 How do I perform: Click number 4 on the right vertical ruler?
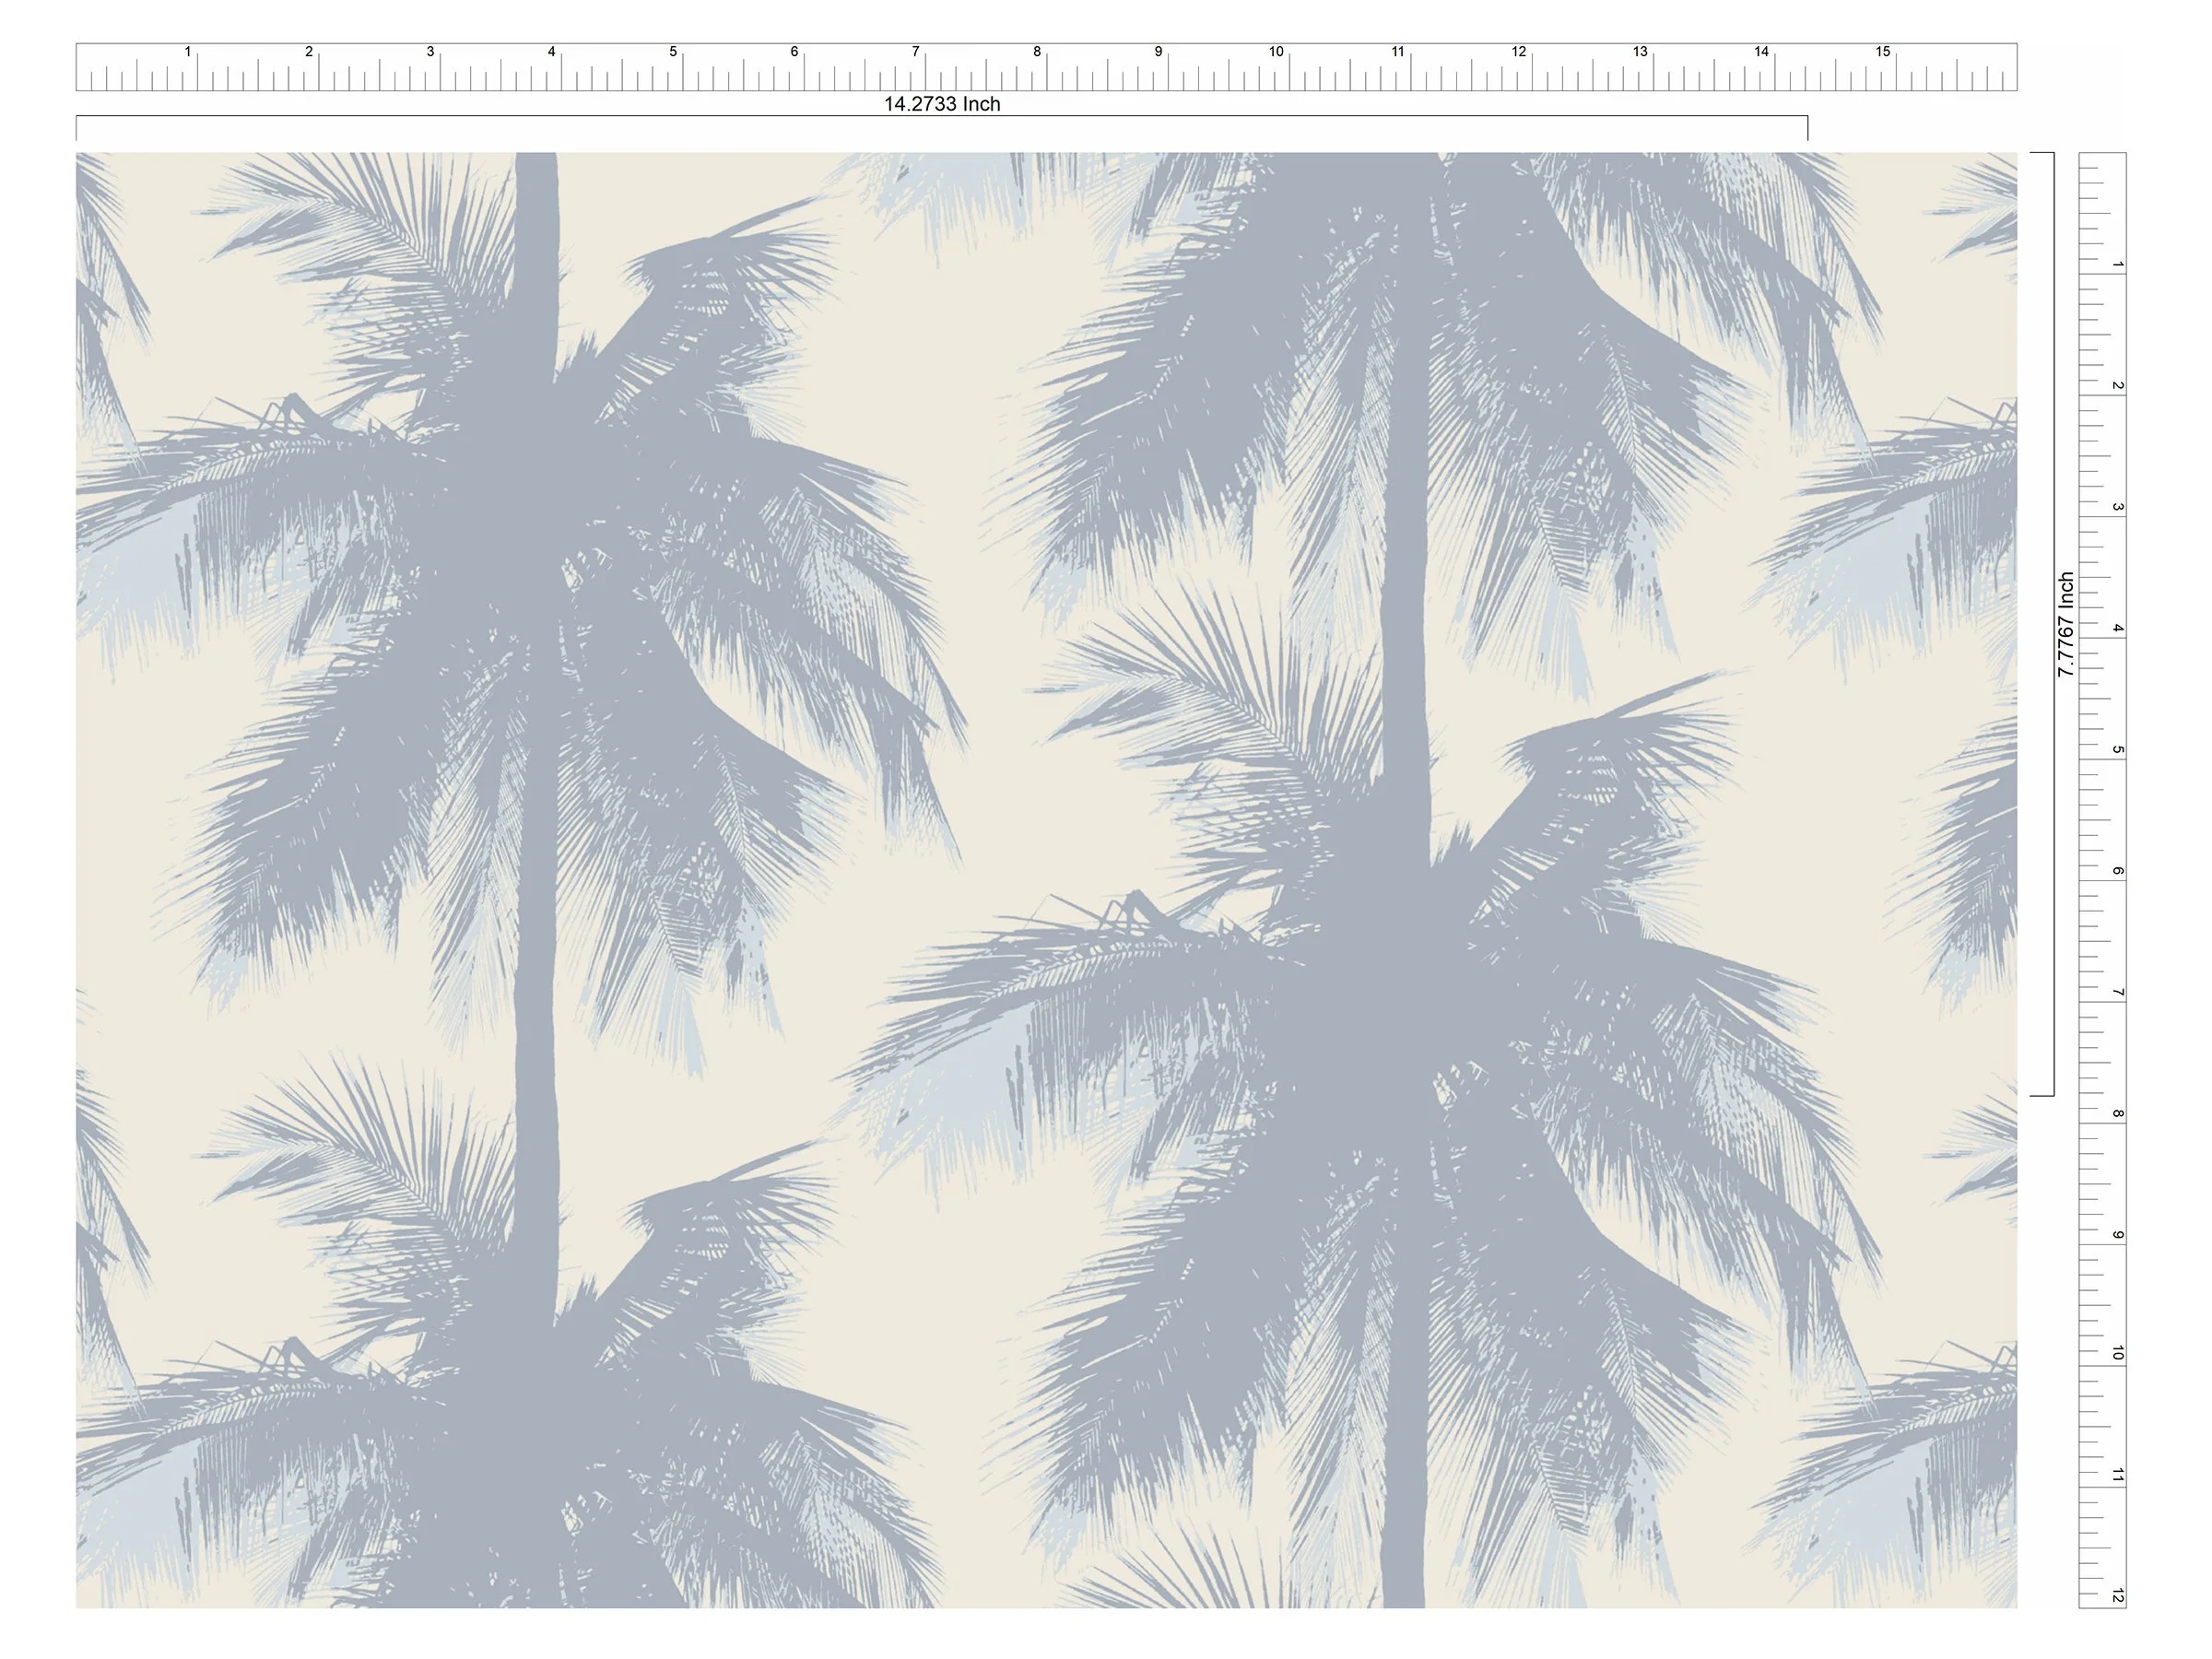coord(2117,628)
